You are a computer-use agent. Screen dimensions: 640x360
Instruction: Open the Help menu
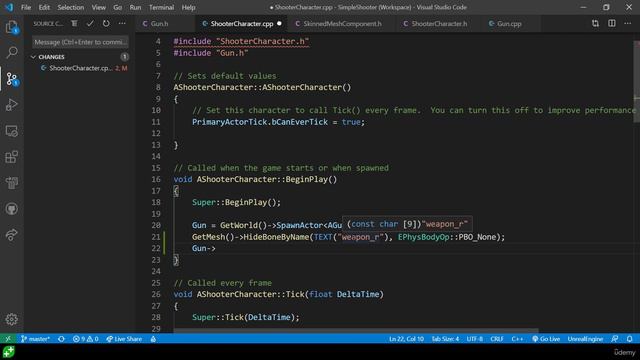tap(188, 7)
